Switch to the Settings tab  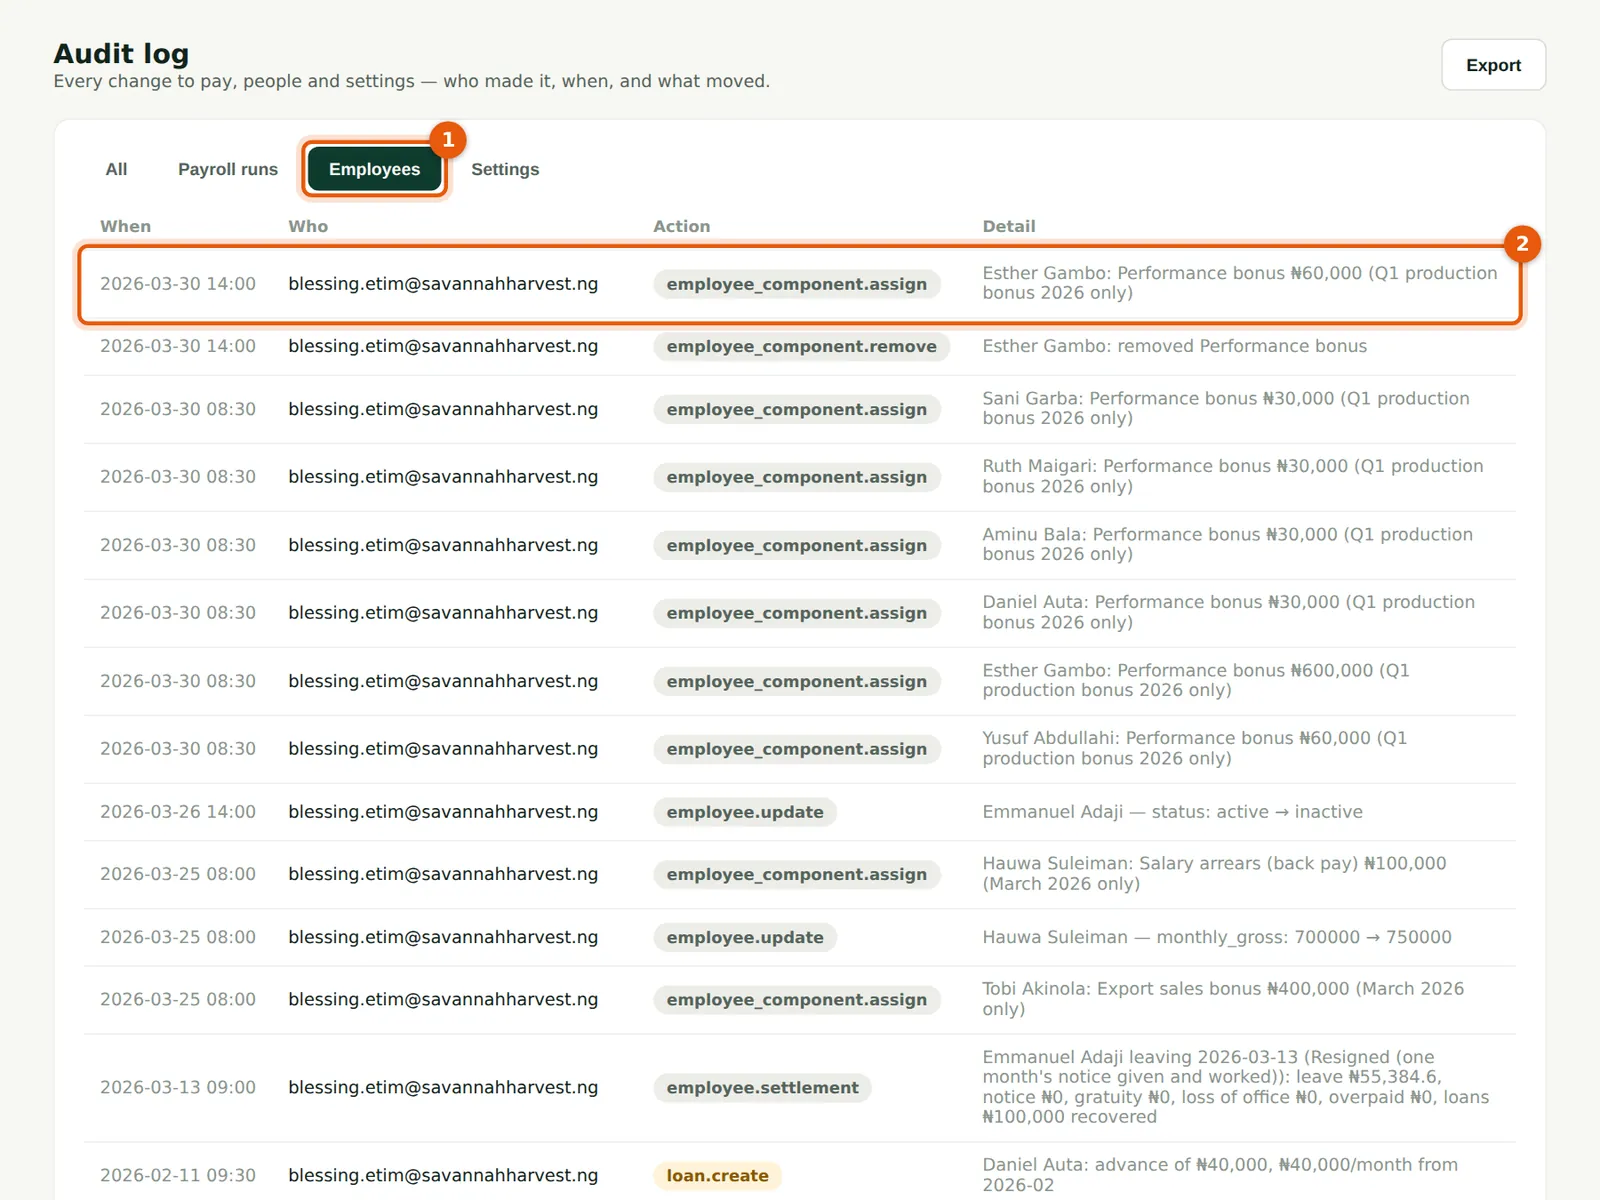click(505, 169)
